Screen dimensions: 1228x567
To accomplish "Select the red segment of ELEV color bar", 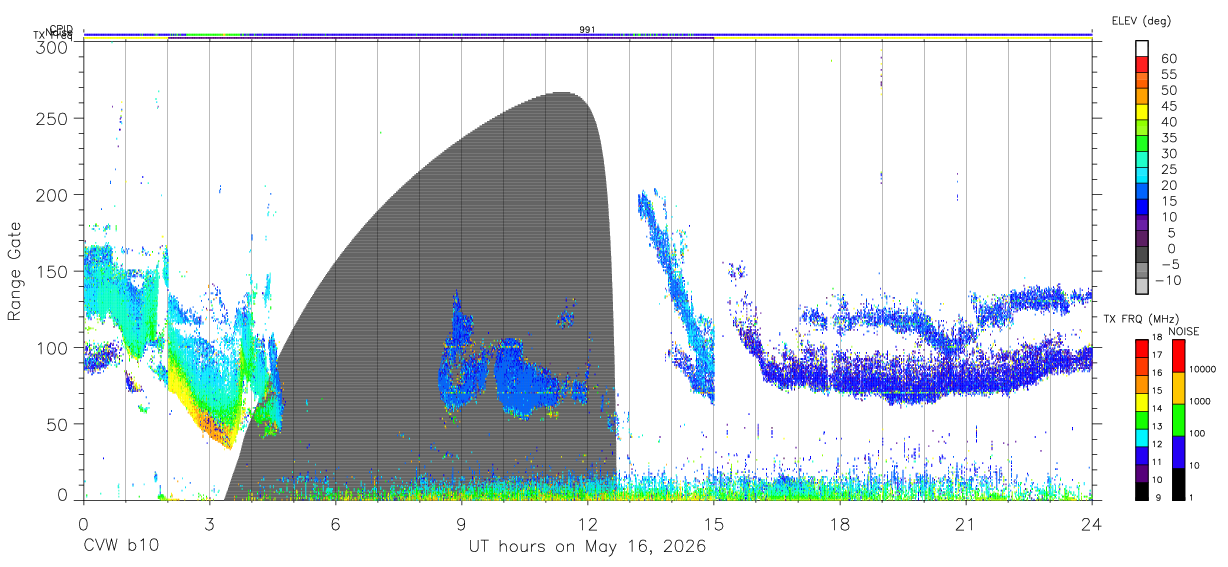I will [1141, 64].
